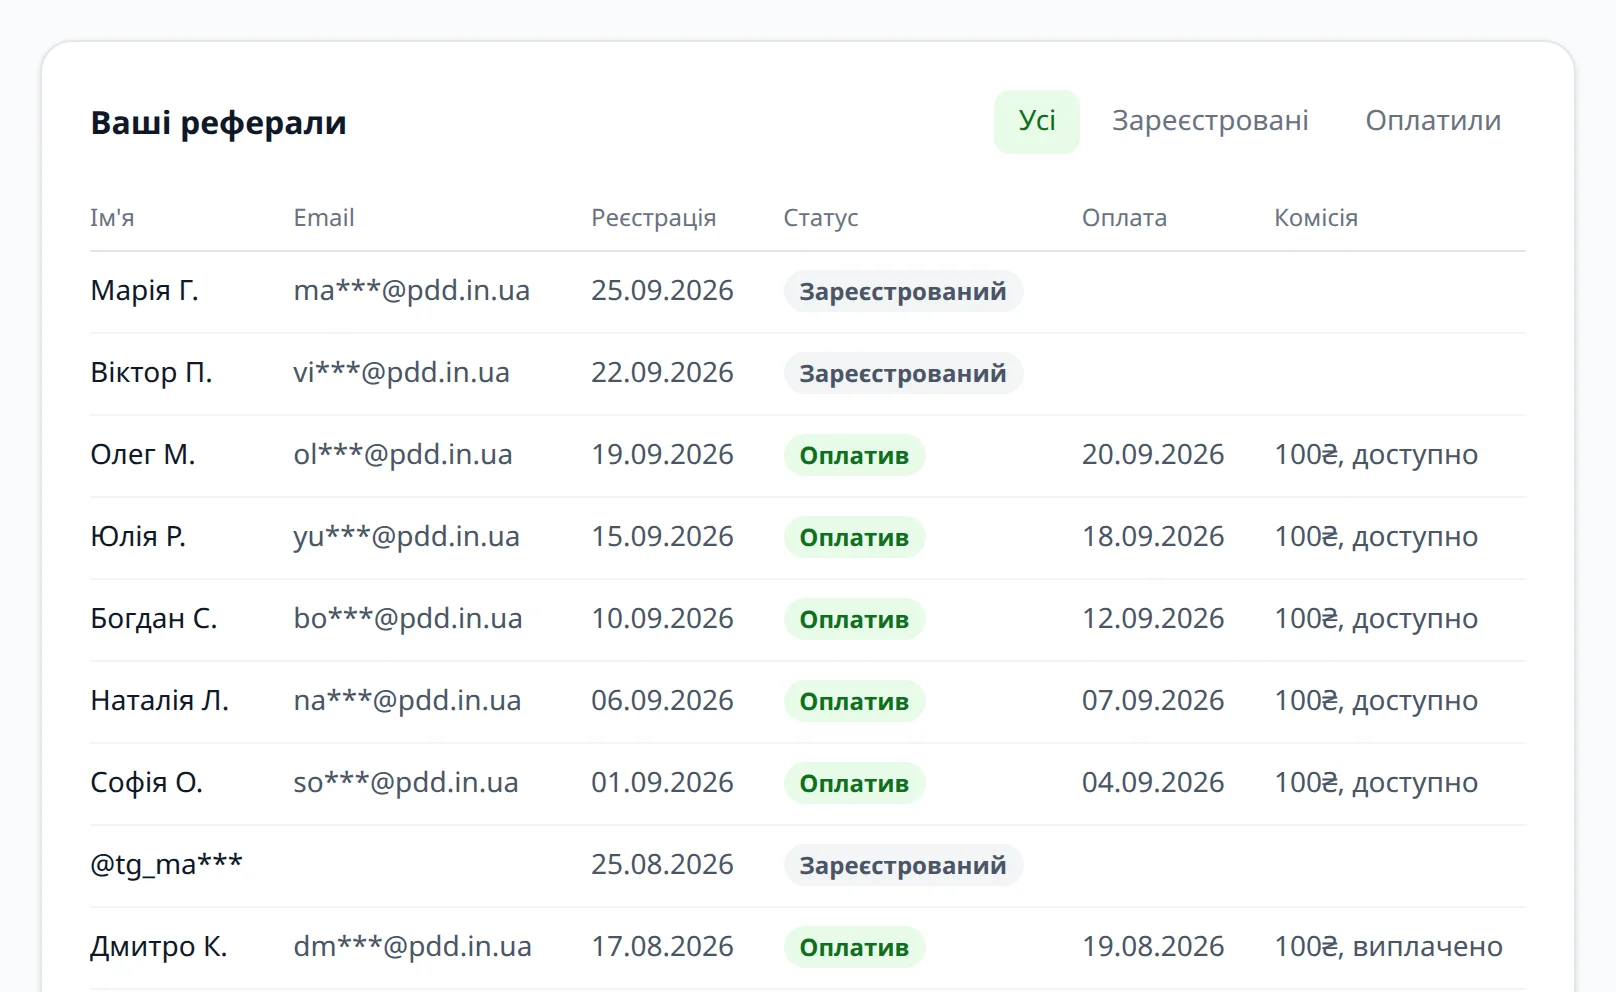1616x992 pixels.
Task: Switch to the Зареєстровані tab
Action: (1210, 122)
